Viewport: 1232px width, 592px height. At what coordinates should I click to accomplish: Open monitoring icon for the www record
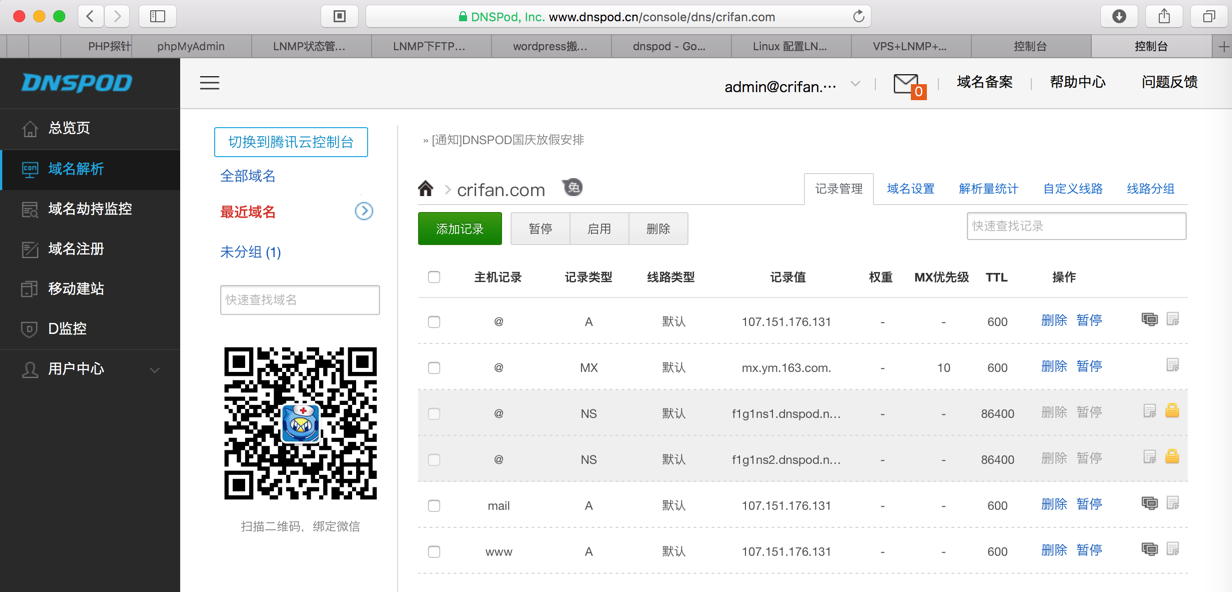[1150, 550]
